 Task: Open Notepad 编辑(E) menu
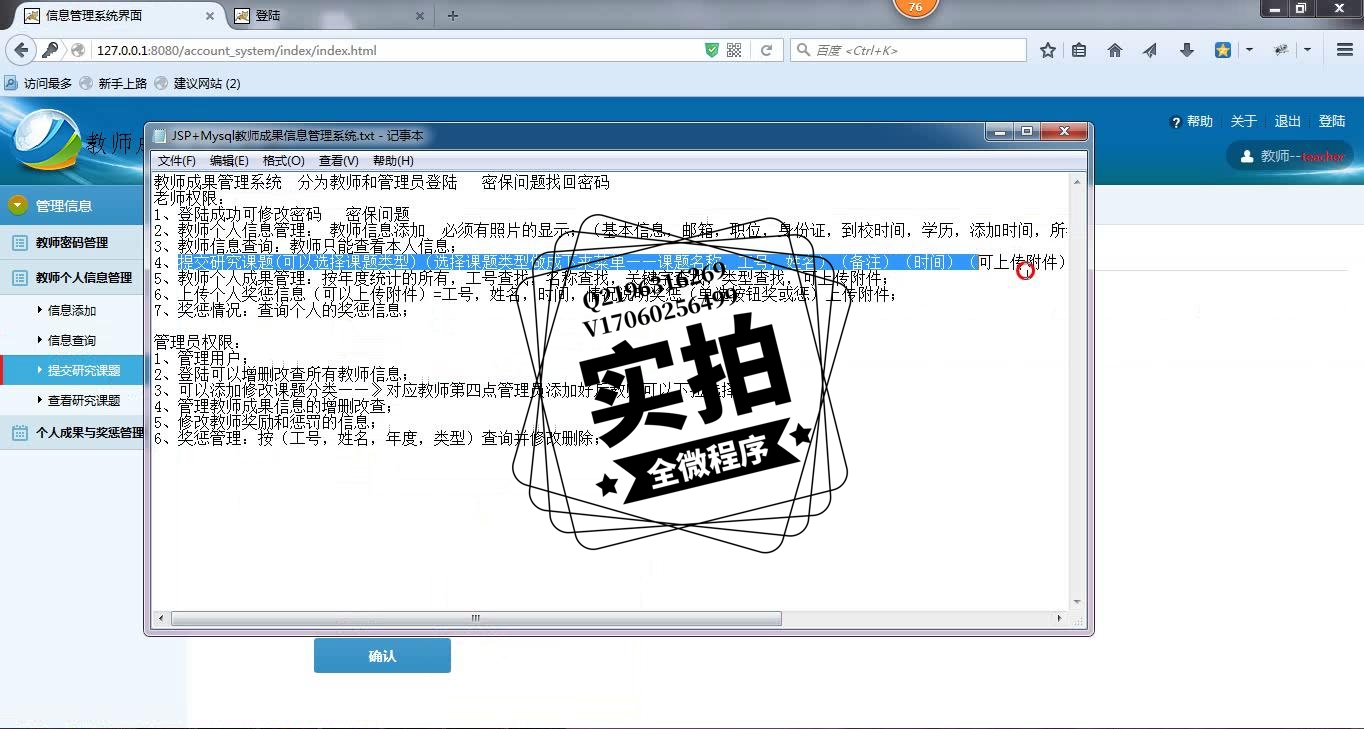229,160
